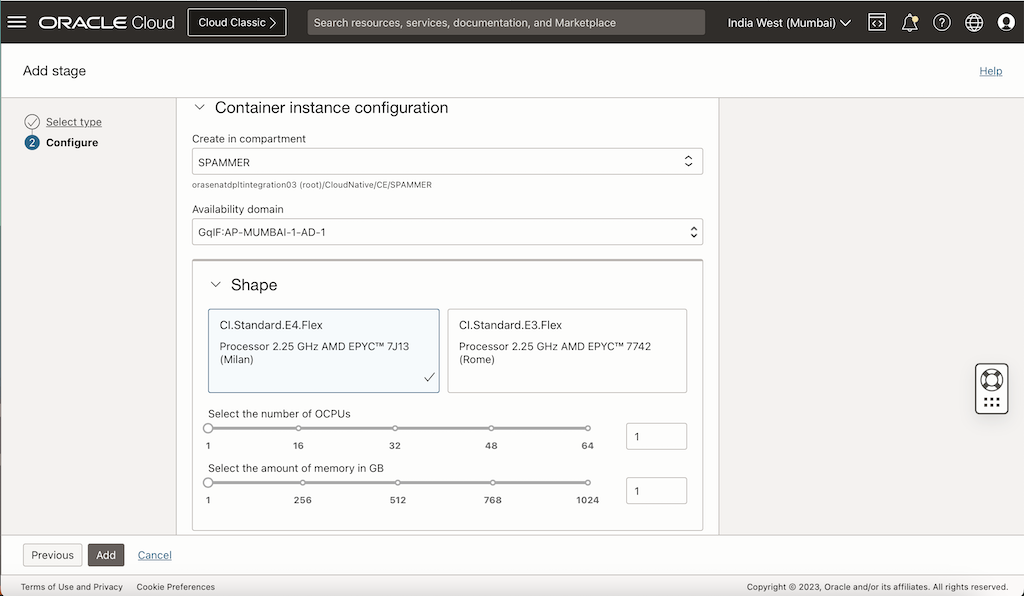Open the Help link
The height and width of the screenshot is (596, 1024).
990,71
